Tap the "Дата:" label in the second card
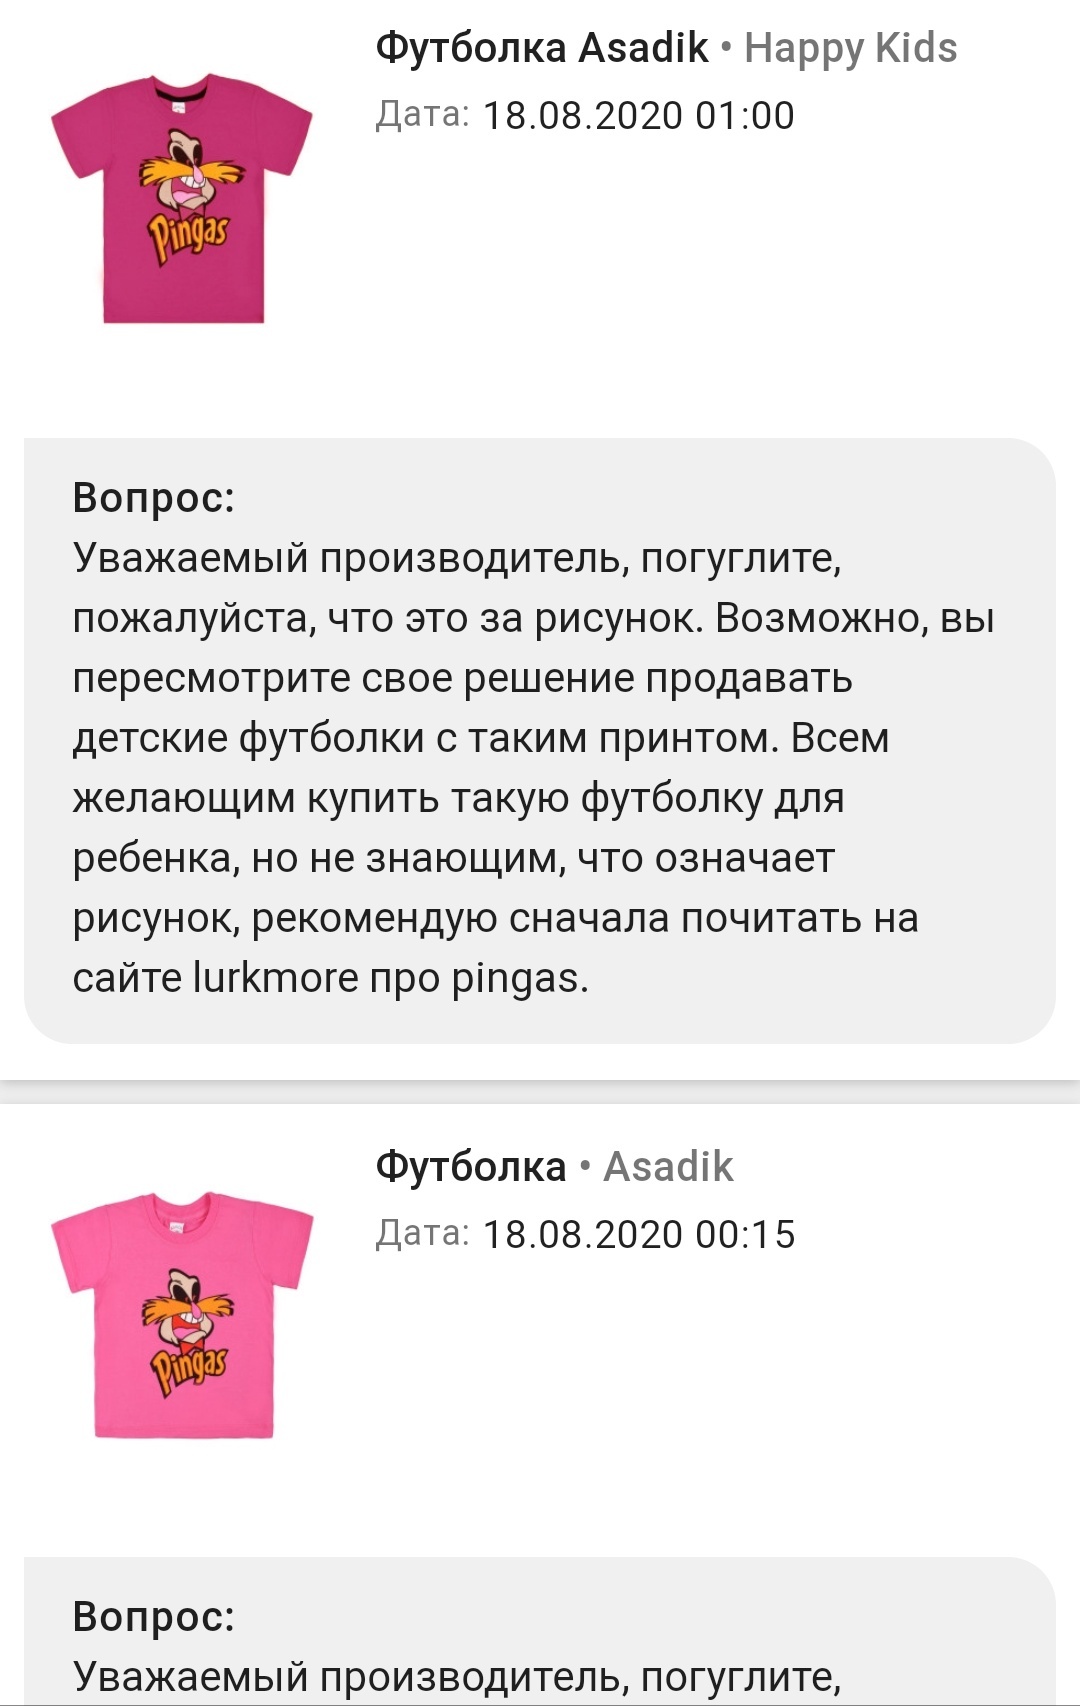Image resolution: width=1080 pixels, height=1706 pixels. pos(422,1235)
